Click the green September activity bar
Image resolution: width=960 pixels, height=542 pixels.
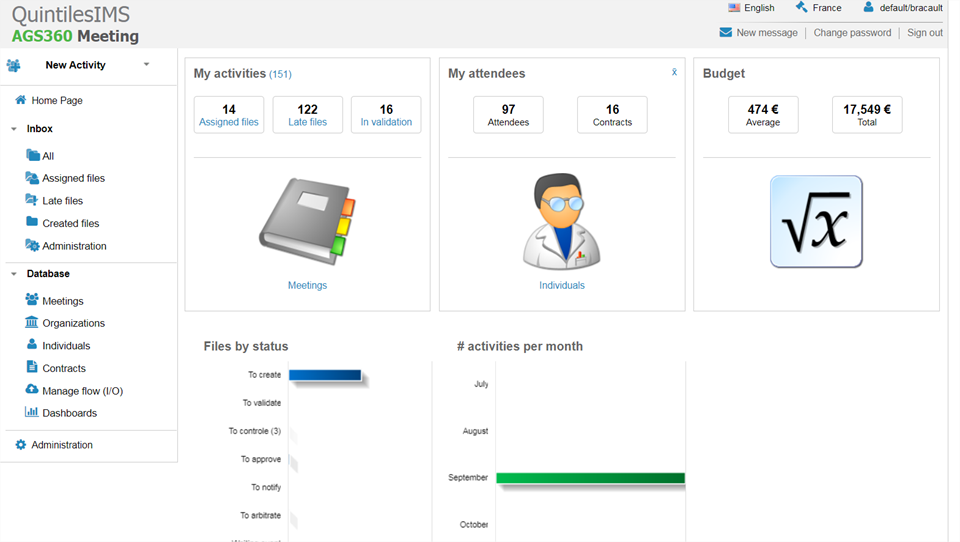(x=590, y=478)
